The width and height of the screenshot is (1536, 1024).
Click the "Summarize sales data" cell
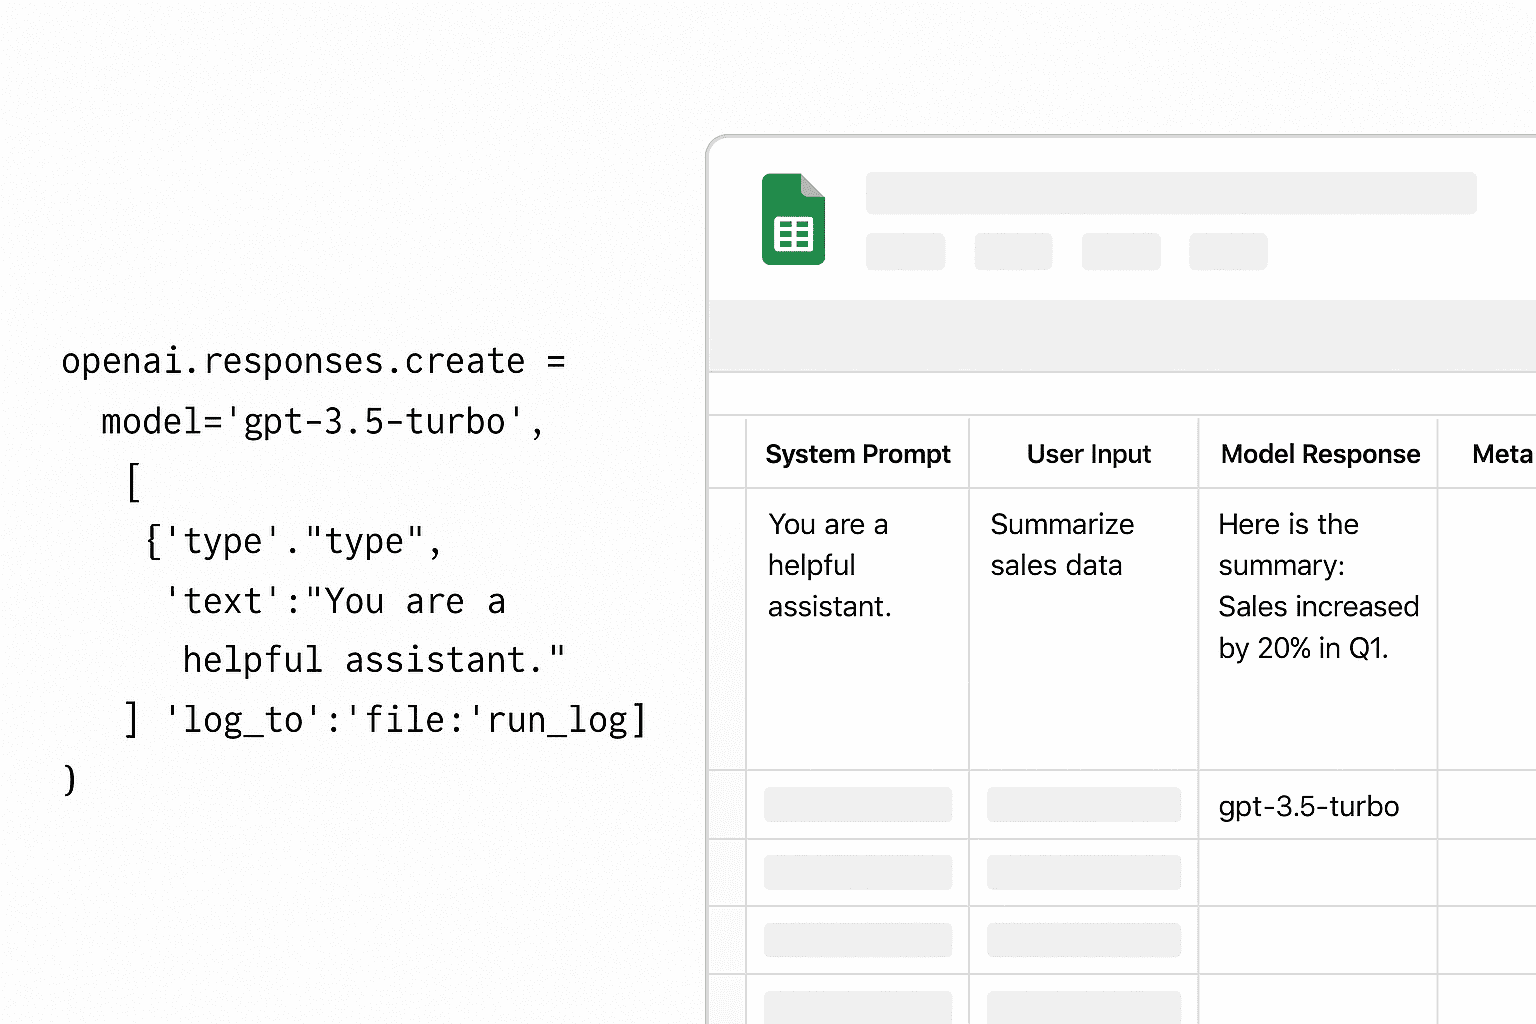point(1083,546)
